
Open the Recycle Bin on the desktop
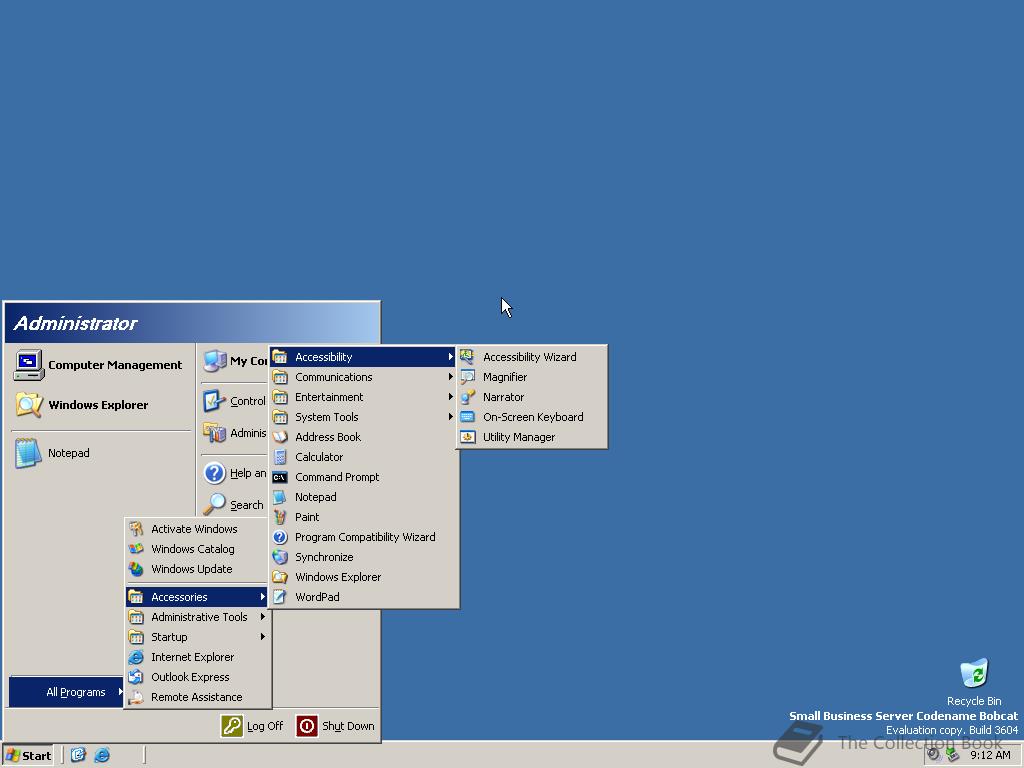click(x=974, y=682)
